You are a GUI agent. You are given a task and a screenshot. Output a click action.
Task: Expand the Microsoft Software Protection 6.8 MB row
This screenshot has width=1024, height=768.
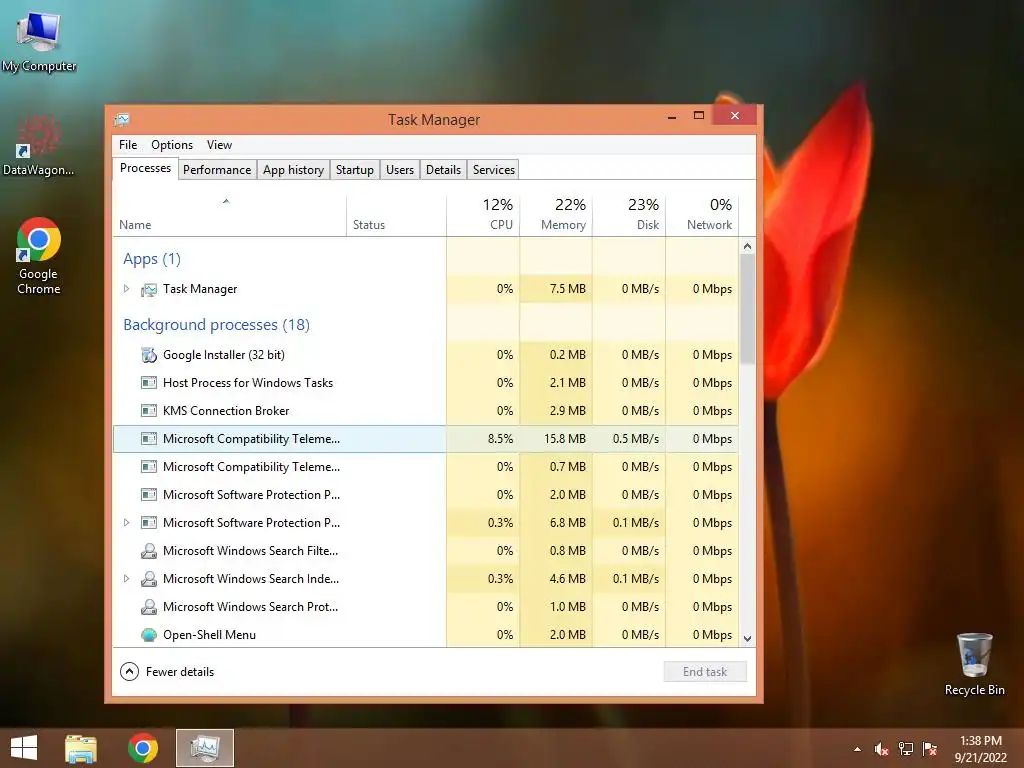pyautogui.click(x=127, y=522)
